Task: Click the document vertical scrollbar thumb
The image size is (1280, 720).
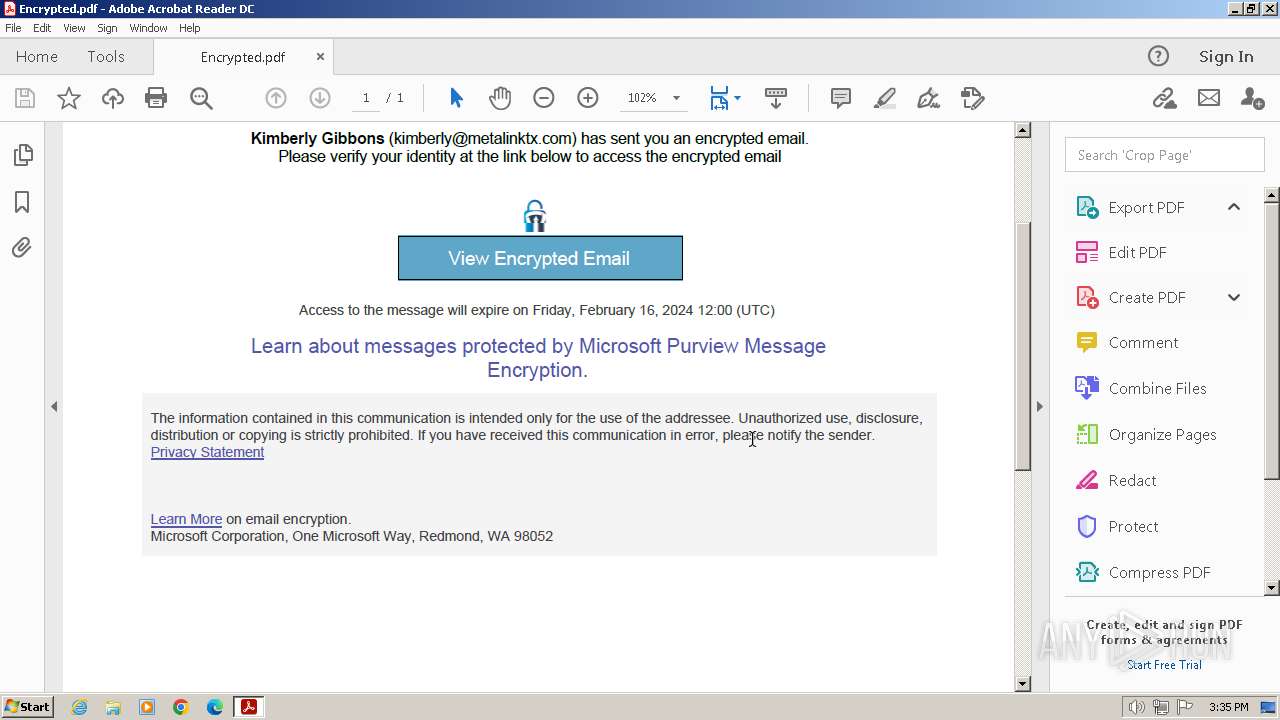Action: [1022, 346]
